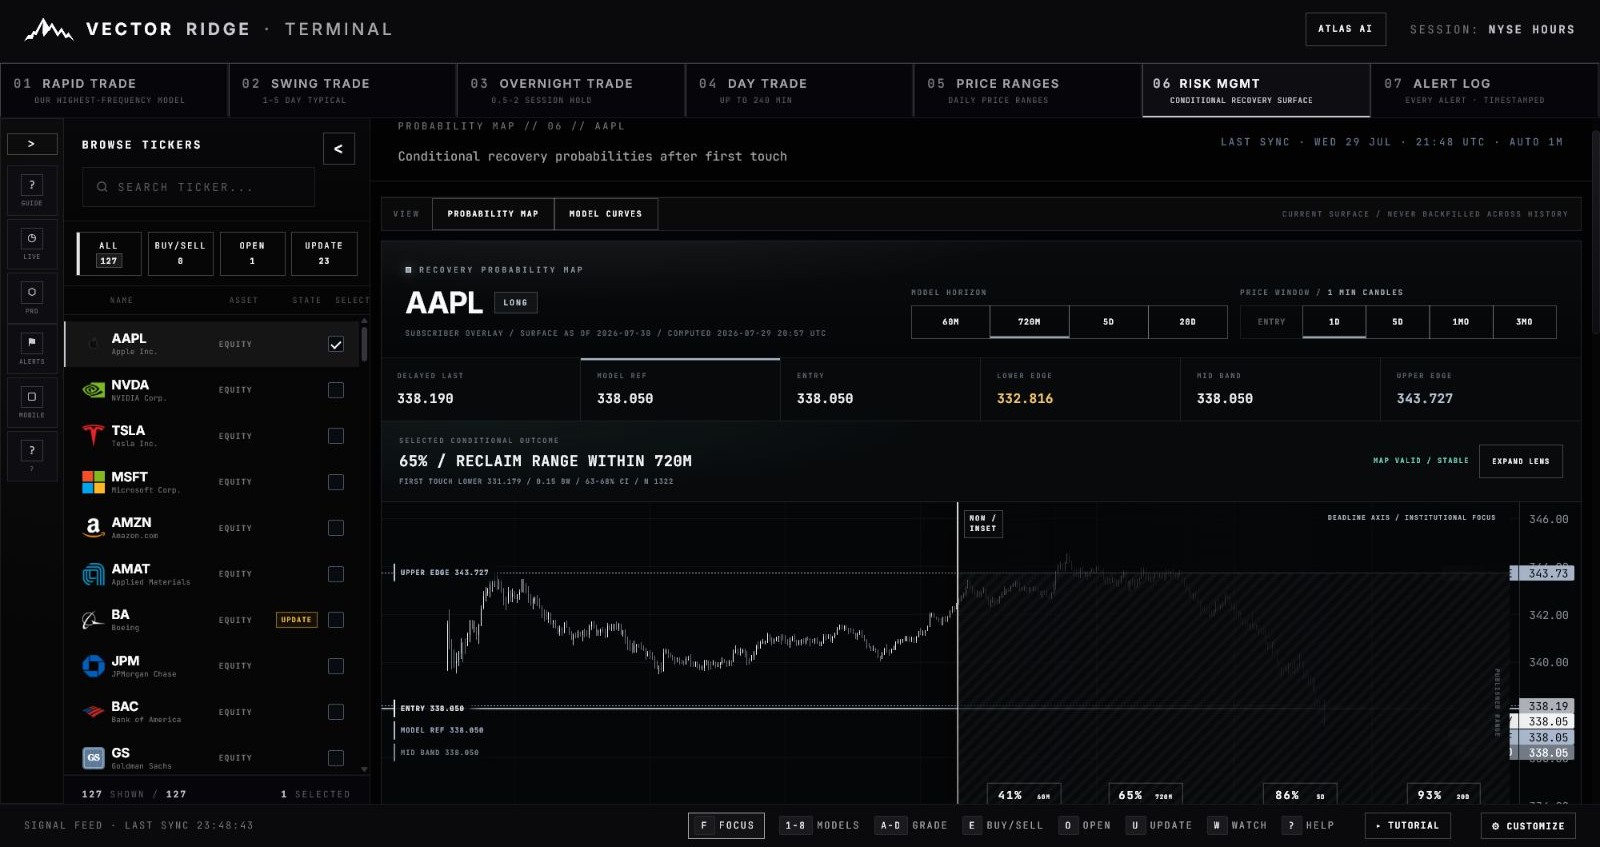Check the MSFT select checkbox
The height and width of the screenshot is (847, 1600).
coord(336,482)
